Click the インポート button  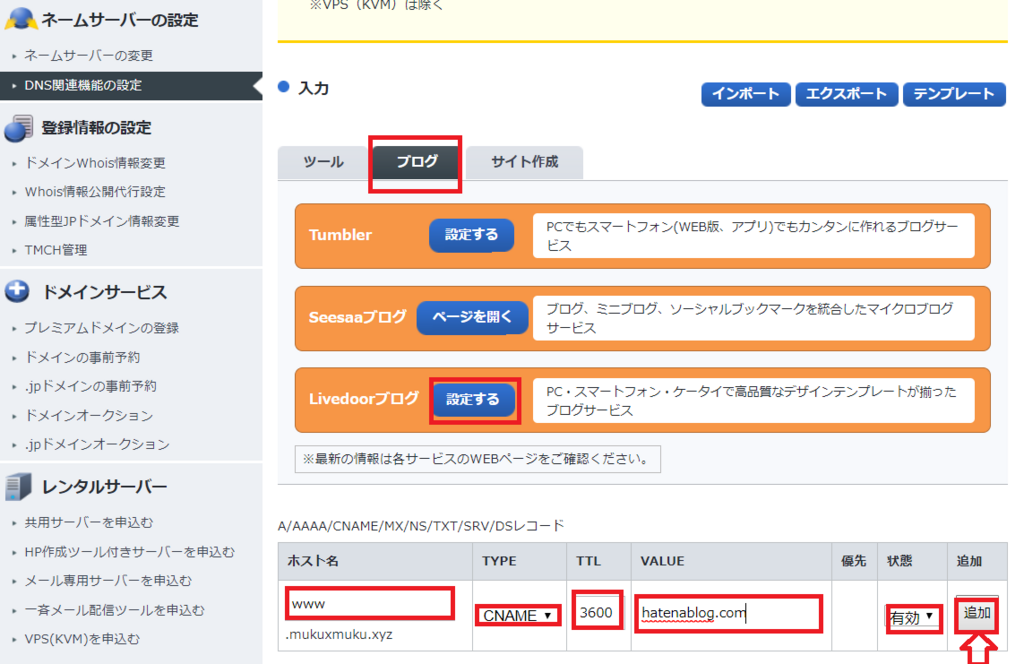tap(746, 94)
